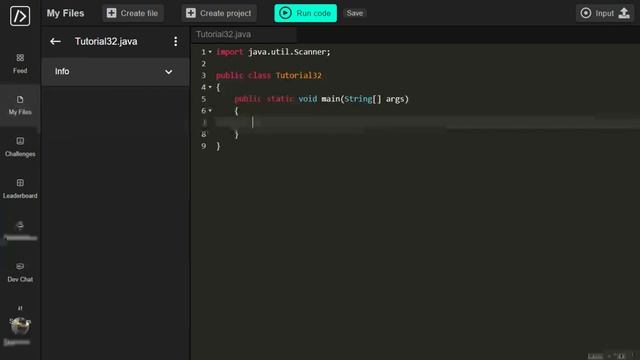Open the Feed sidebar section

20,63
